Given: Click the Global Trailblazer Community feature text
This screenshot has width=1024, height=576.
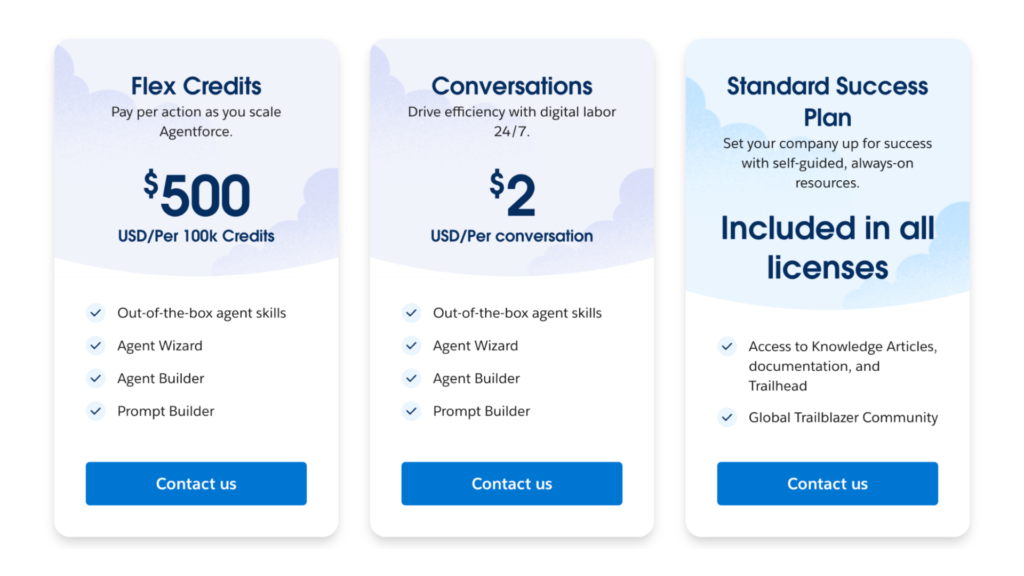Looking at the screenshot, I should [x=843, y=417].
